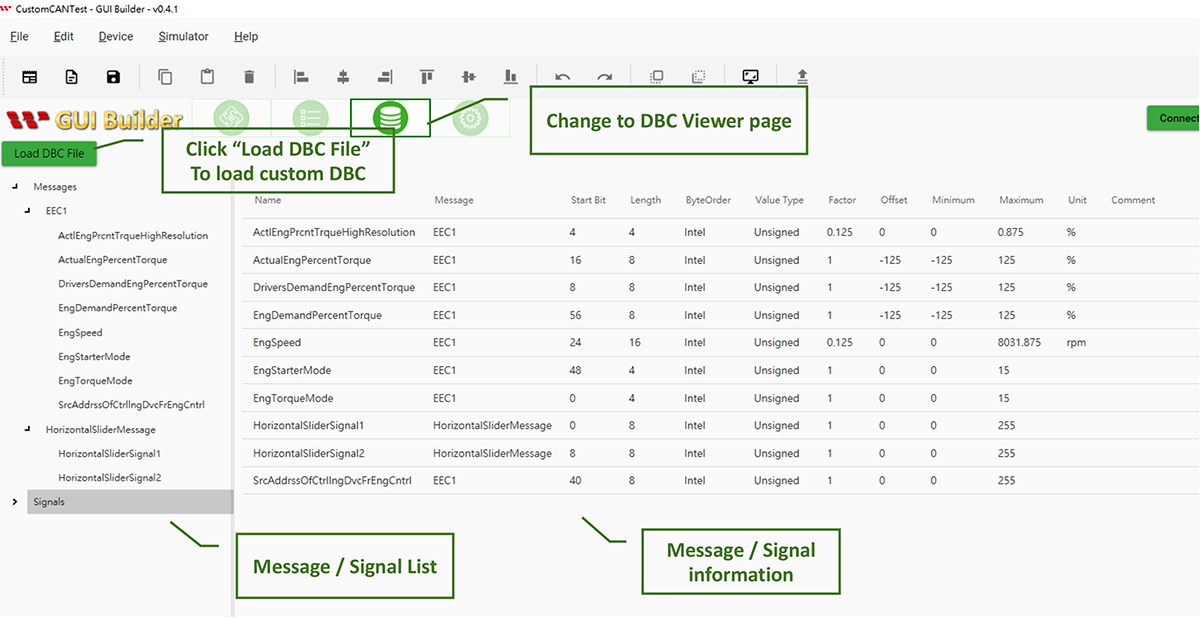Align objects to vertical middle
This screenshot has height=619, width=1200.
468,77
